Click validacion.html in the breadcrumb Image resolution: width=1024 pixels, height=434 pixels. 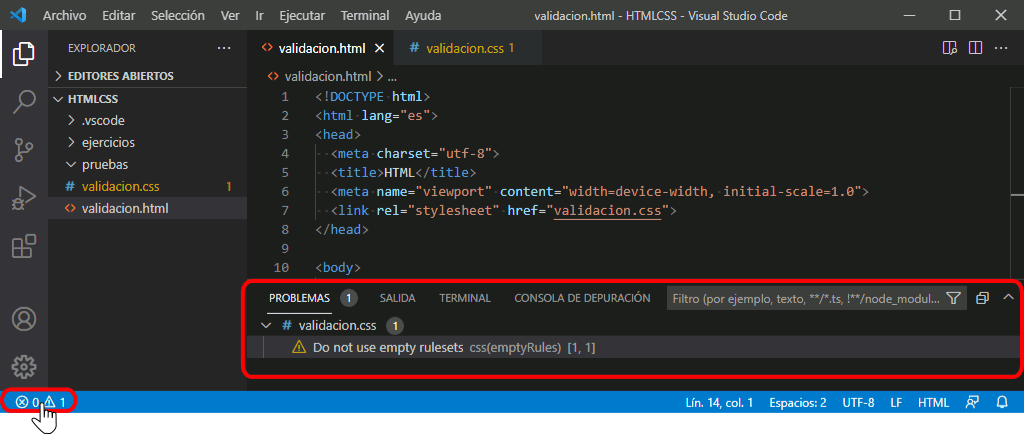(x=328, y=76)
